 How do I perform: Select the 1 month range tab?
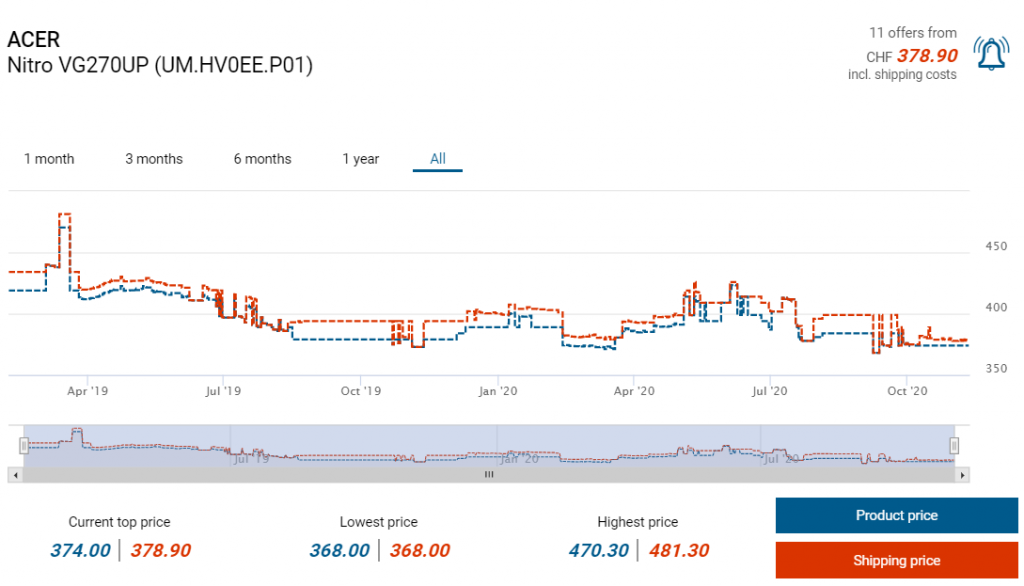(x=49, y=159)
